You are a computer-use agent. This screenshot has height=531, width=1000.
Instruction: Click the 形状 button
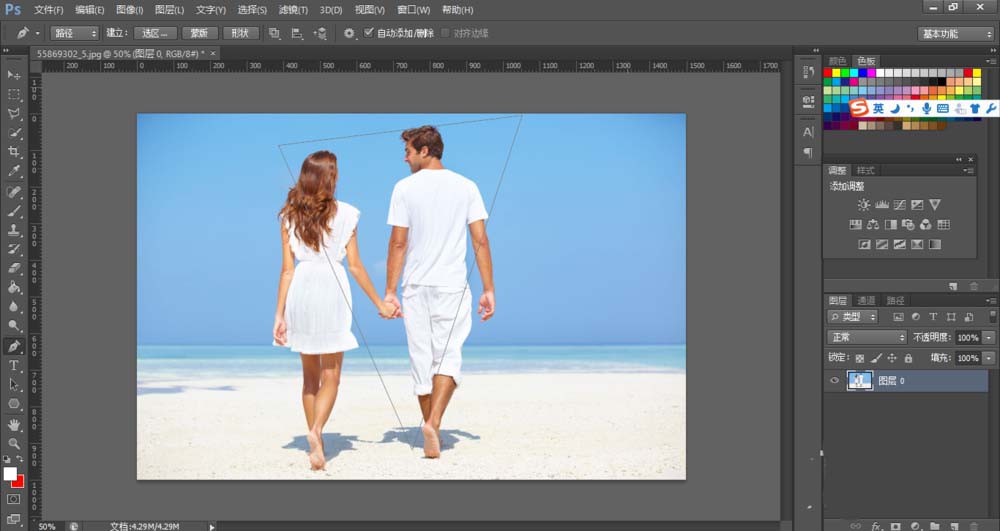(x=241, y=33)
